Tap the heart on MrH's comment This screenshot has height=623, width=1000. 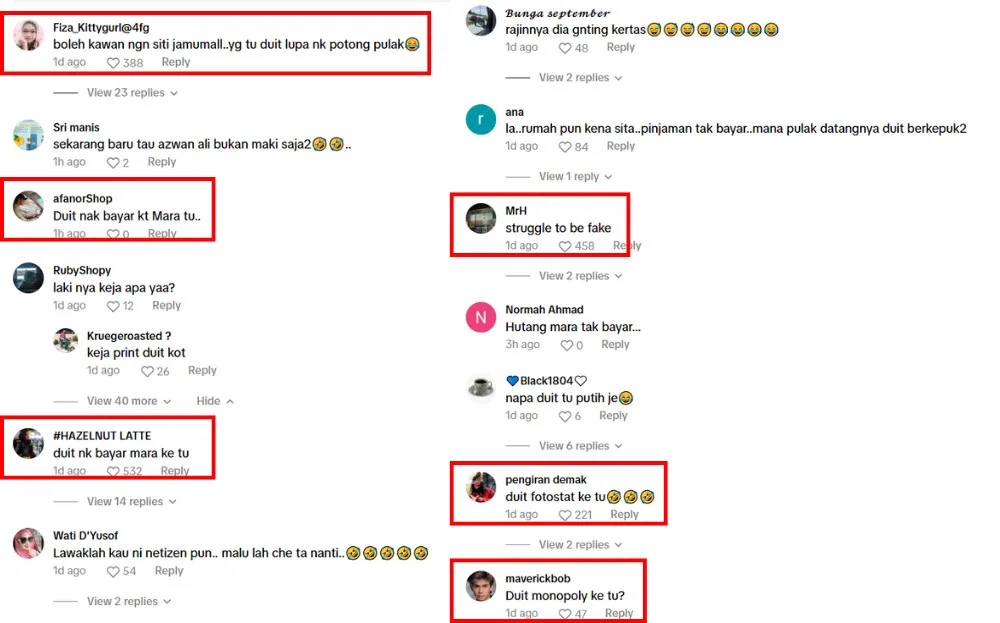[565, 246]
